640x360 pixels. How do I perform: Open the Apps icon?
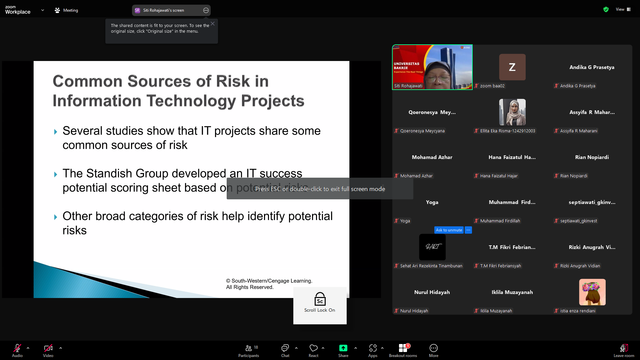[373, 348]
